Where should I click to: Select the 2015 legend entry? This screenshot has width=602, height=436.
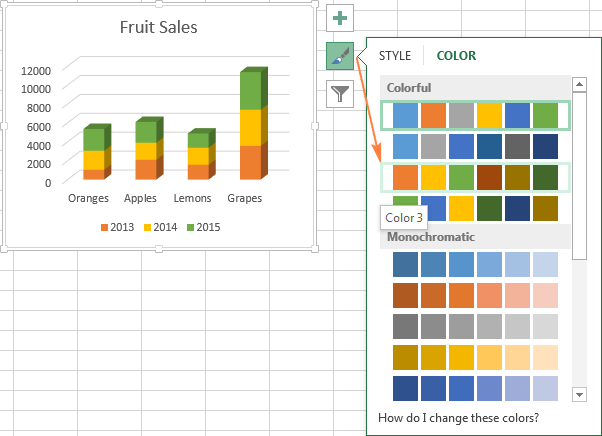click(x=203, y=228)
